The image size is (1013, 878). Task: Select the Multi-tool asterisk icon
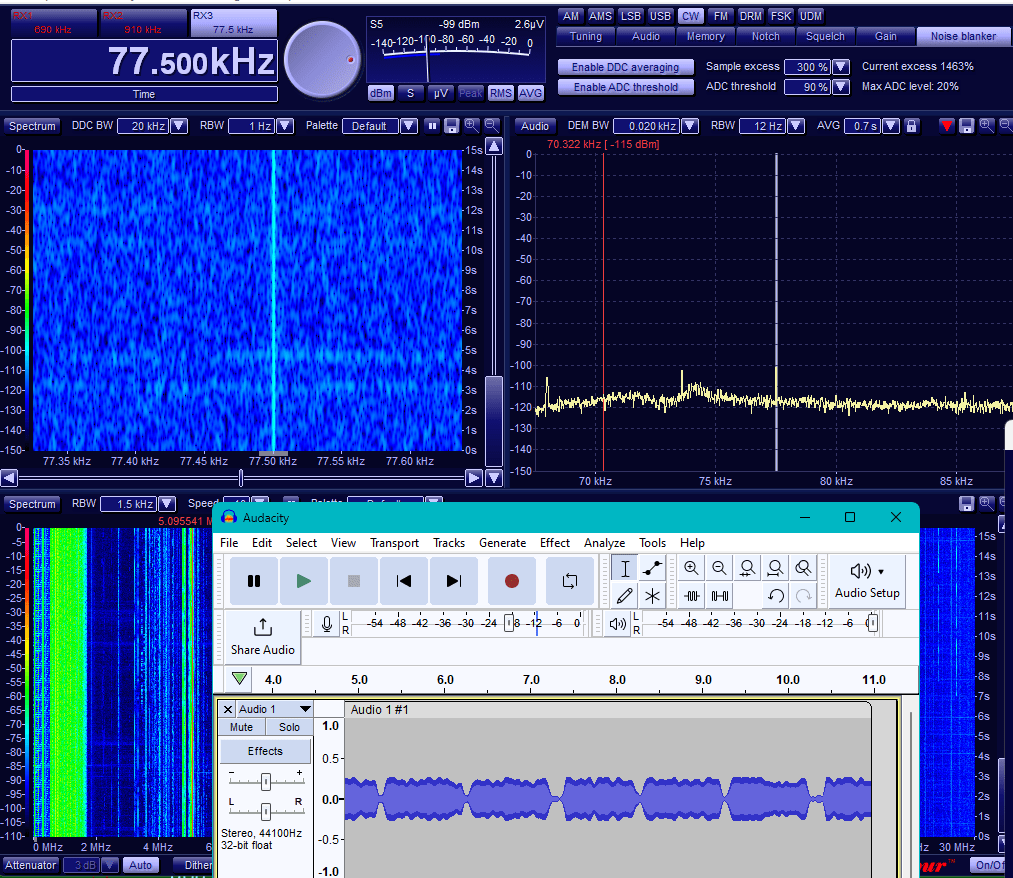coord(653,596)
